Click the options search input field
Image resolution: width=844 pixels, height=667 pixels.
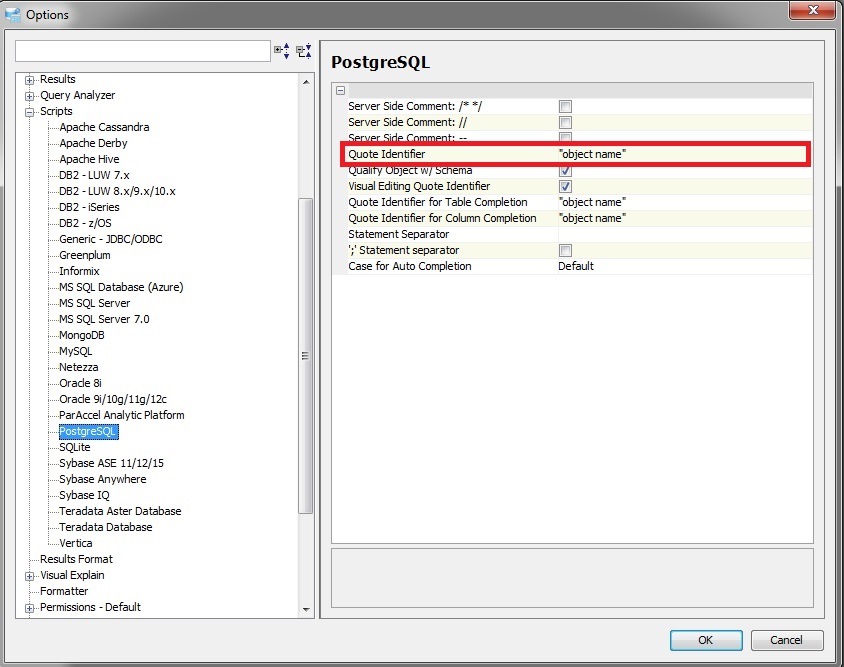click(x=143, y=51)
